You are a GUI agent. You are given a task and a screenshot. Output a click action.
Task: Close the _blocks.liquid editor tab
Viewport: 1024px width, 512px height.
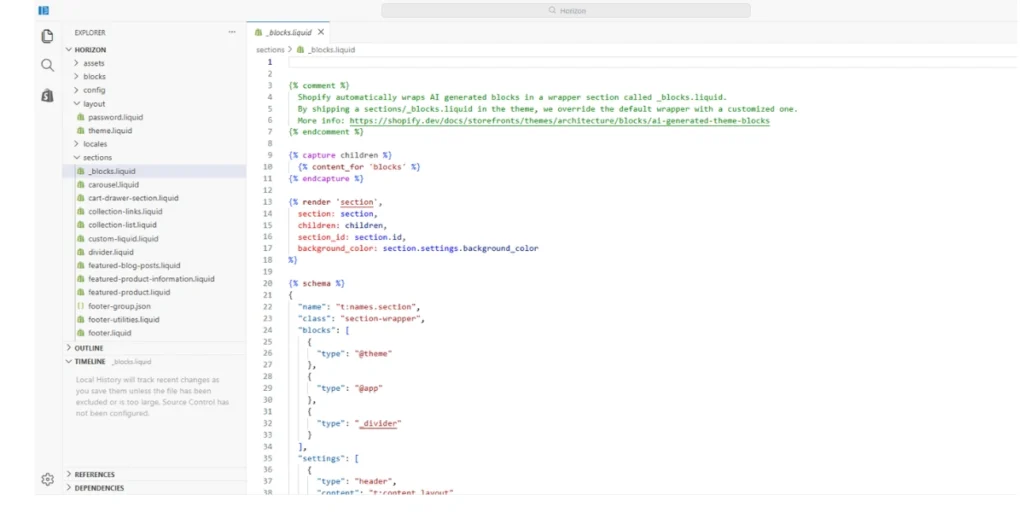tap(321, 32)
